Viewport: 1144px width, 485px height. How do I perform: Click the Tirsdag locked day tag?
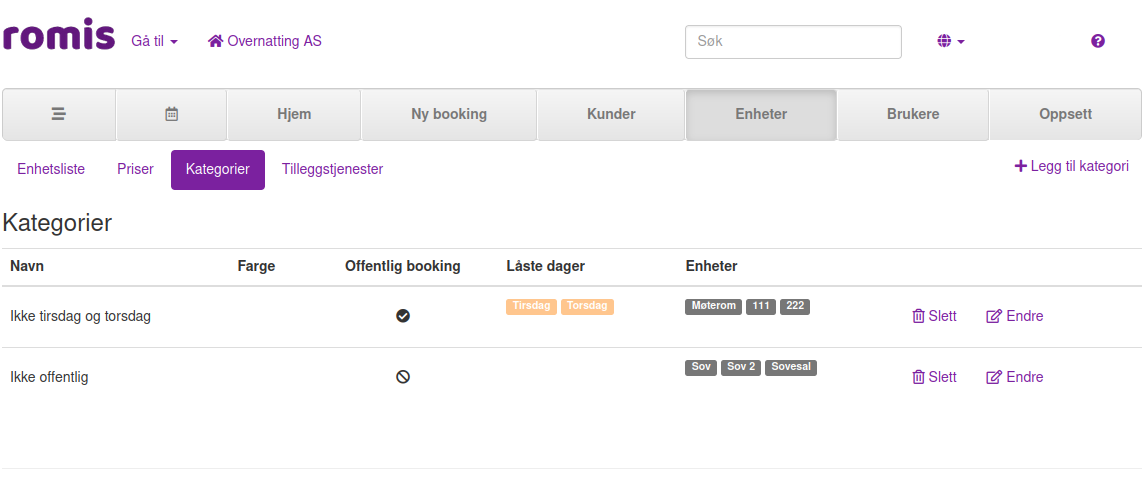tap(531, 306)
